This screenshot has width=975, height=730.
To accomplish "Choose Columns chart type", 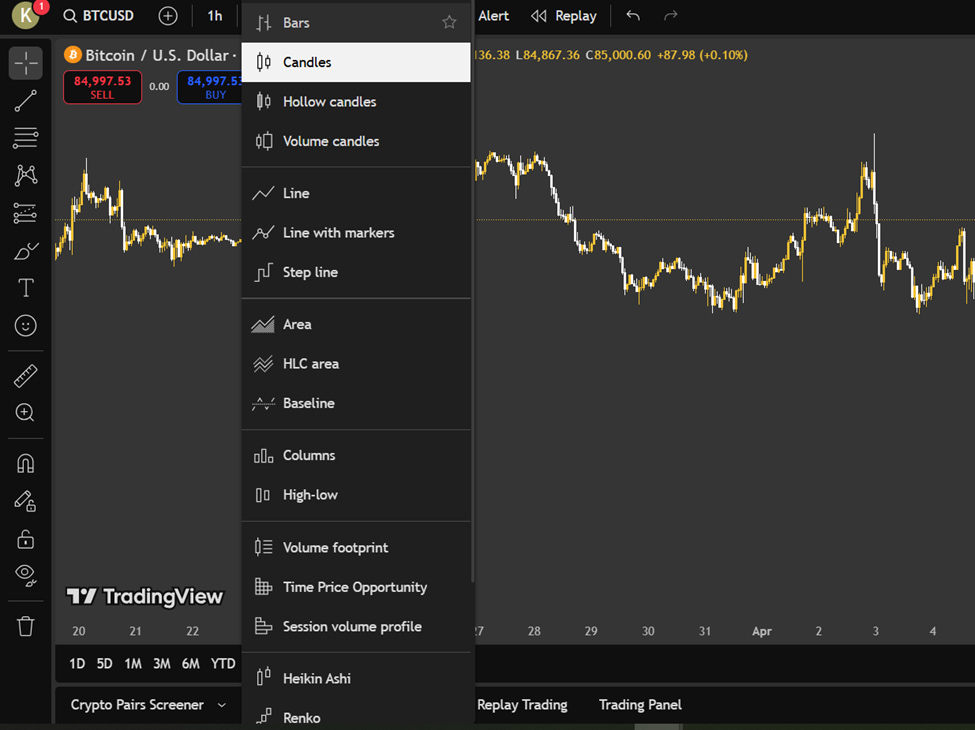I will [356, 455].
